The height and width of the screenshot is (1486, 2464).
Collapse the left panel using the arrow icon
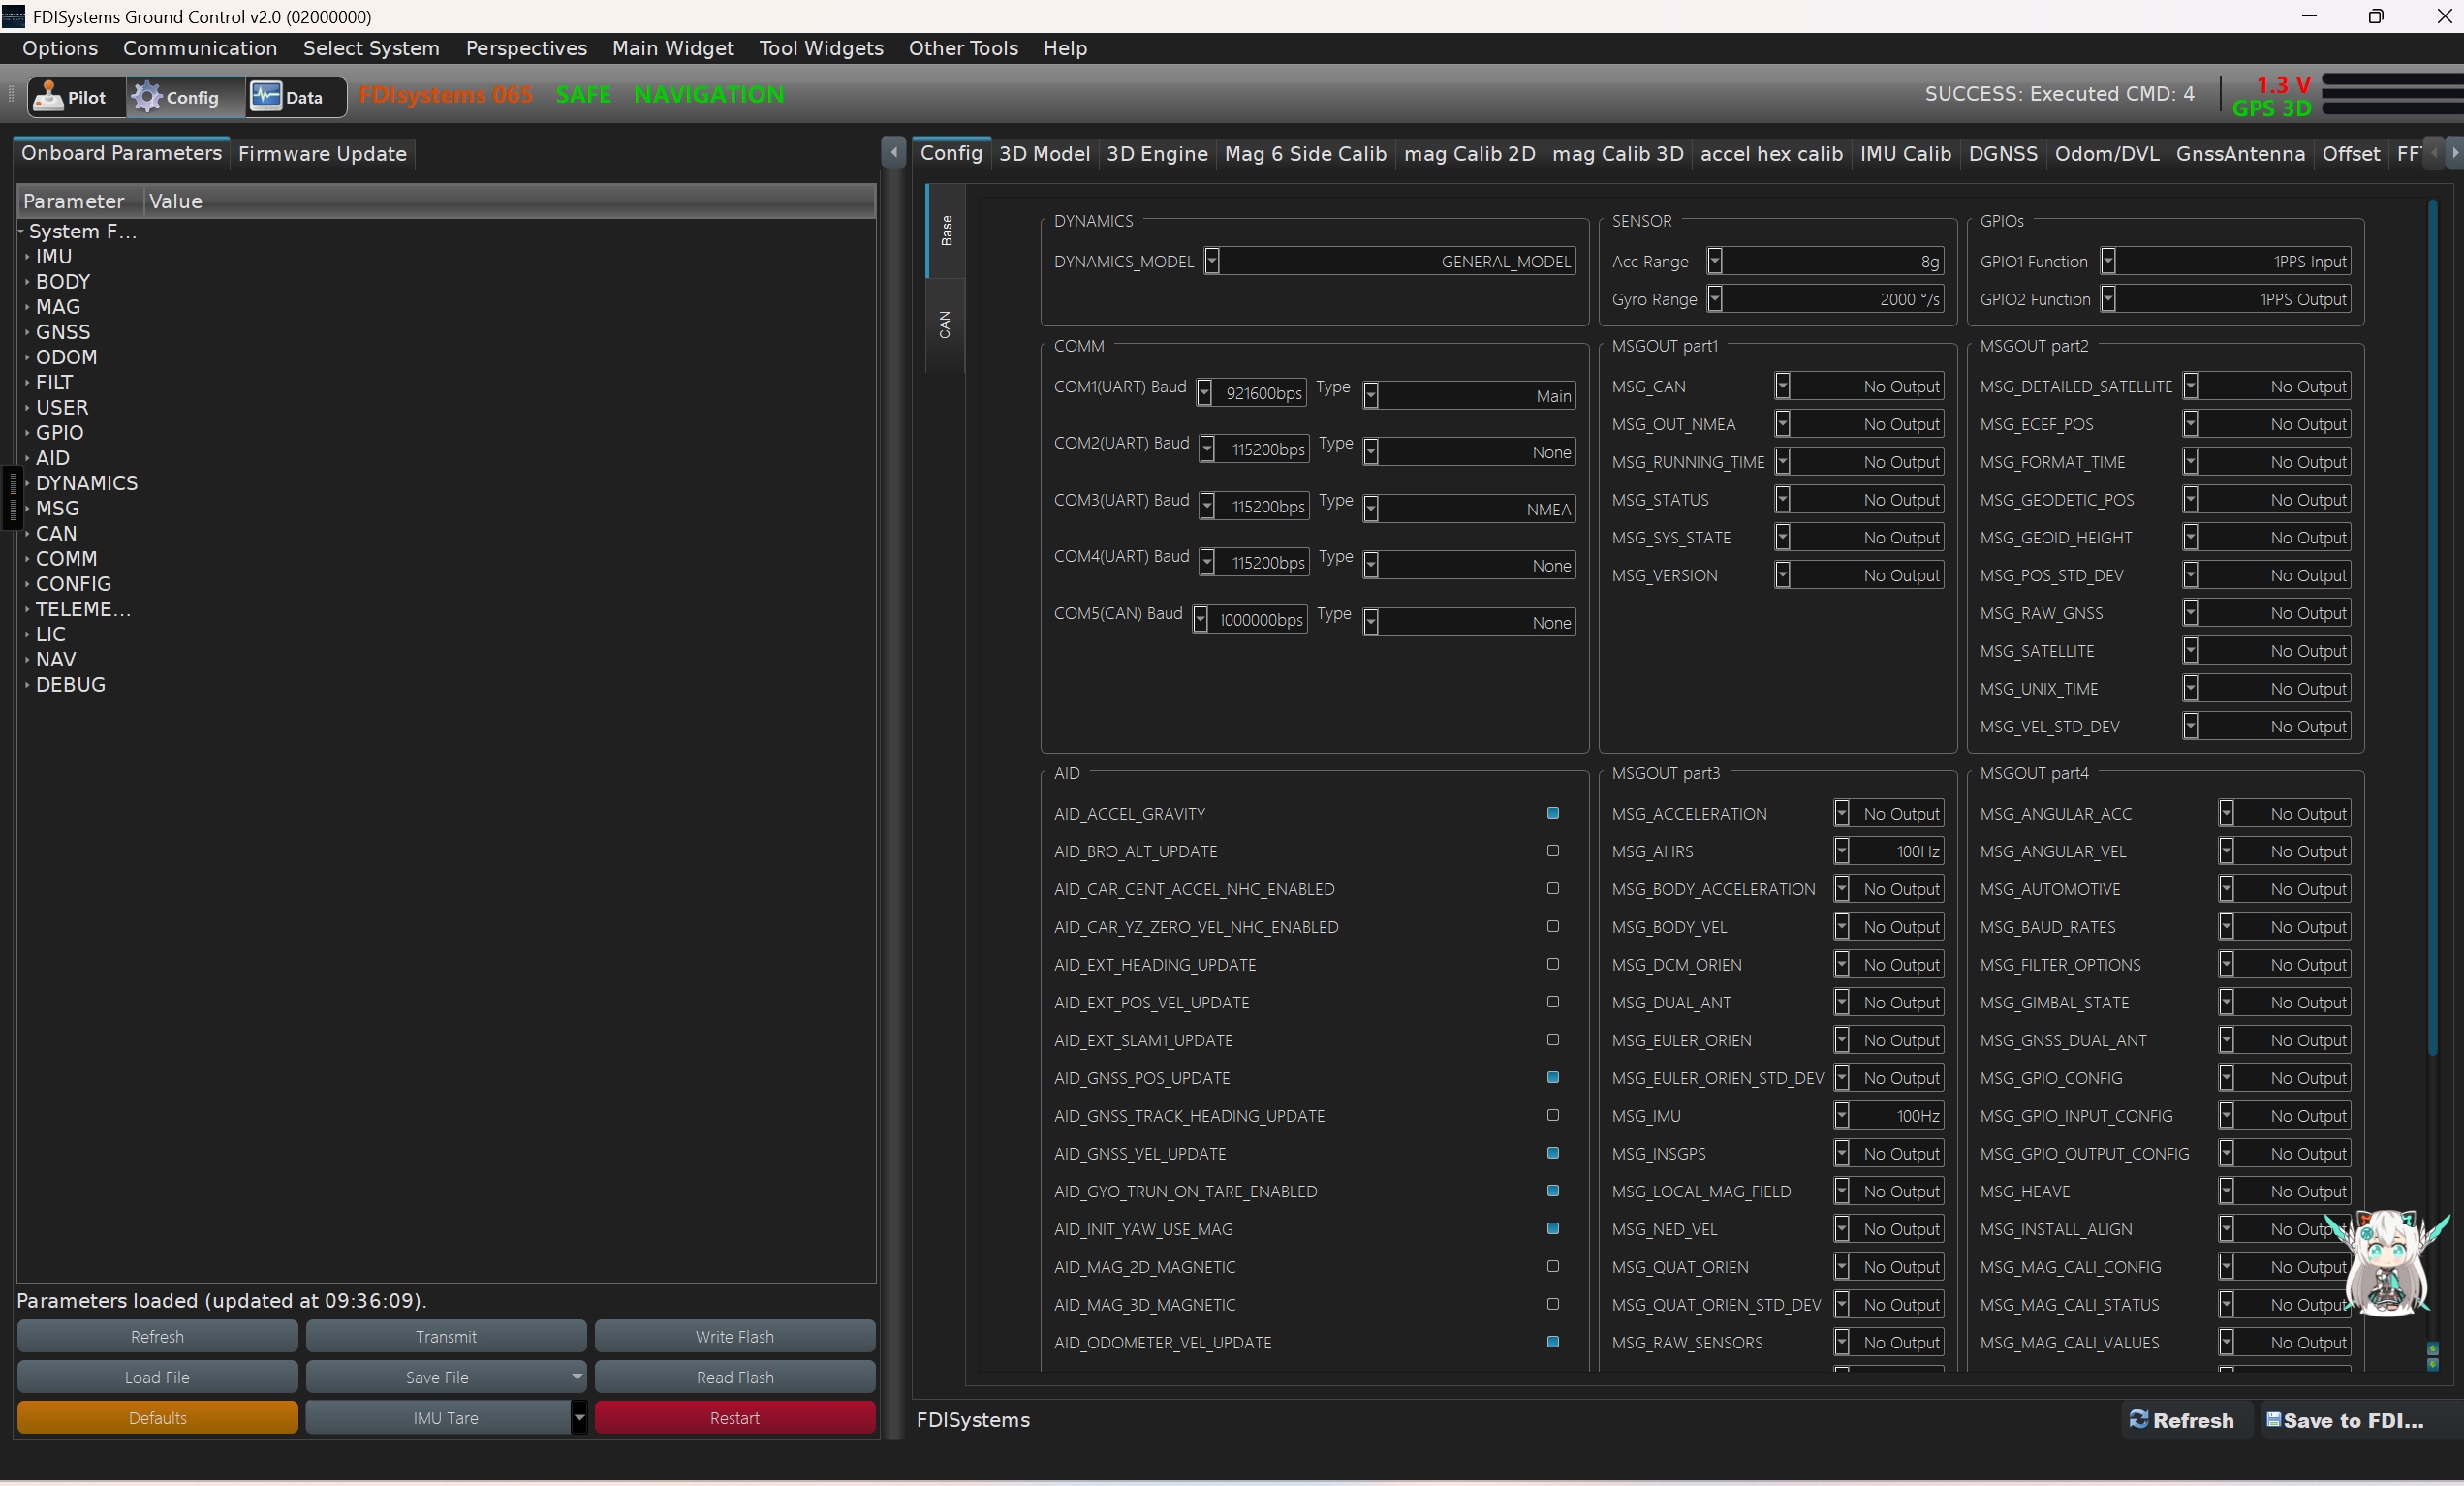tap(894, 153)
